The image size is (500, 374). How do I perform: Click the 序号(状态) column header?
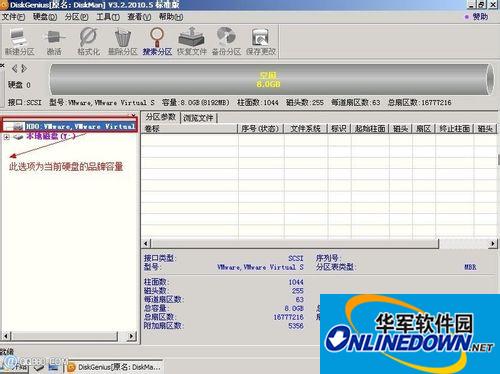click(261, 129)
